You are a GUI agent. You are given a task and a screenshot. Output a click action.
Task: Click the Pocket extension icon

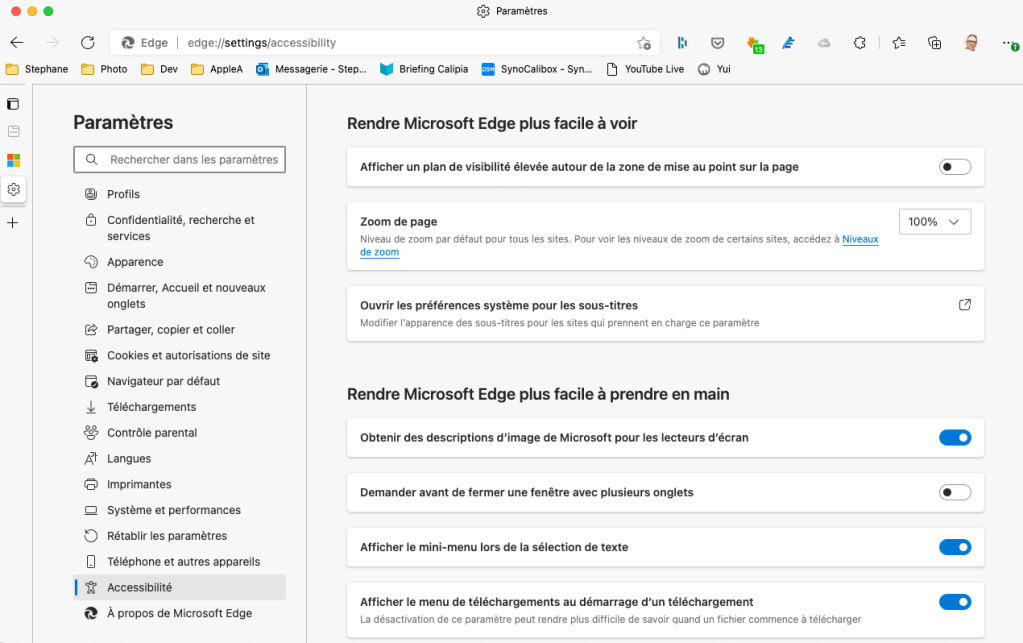(x=718, y=43)
